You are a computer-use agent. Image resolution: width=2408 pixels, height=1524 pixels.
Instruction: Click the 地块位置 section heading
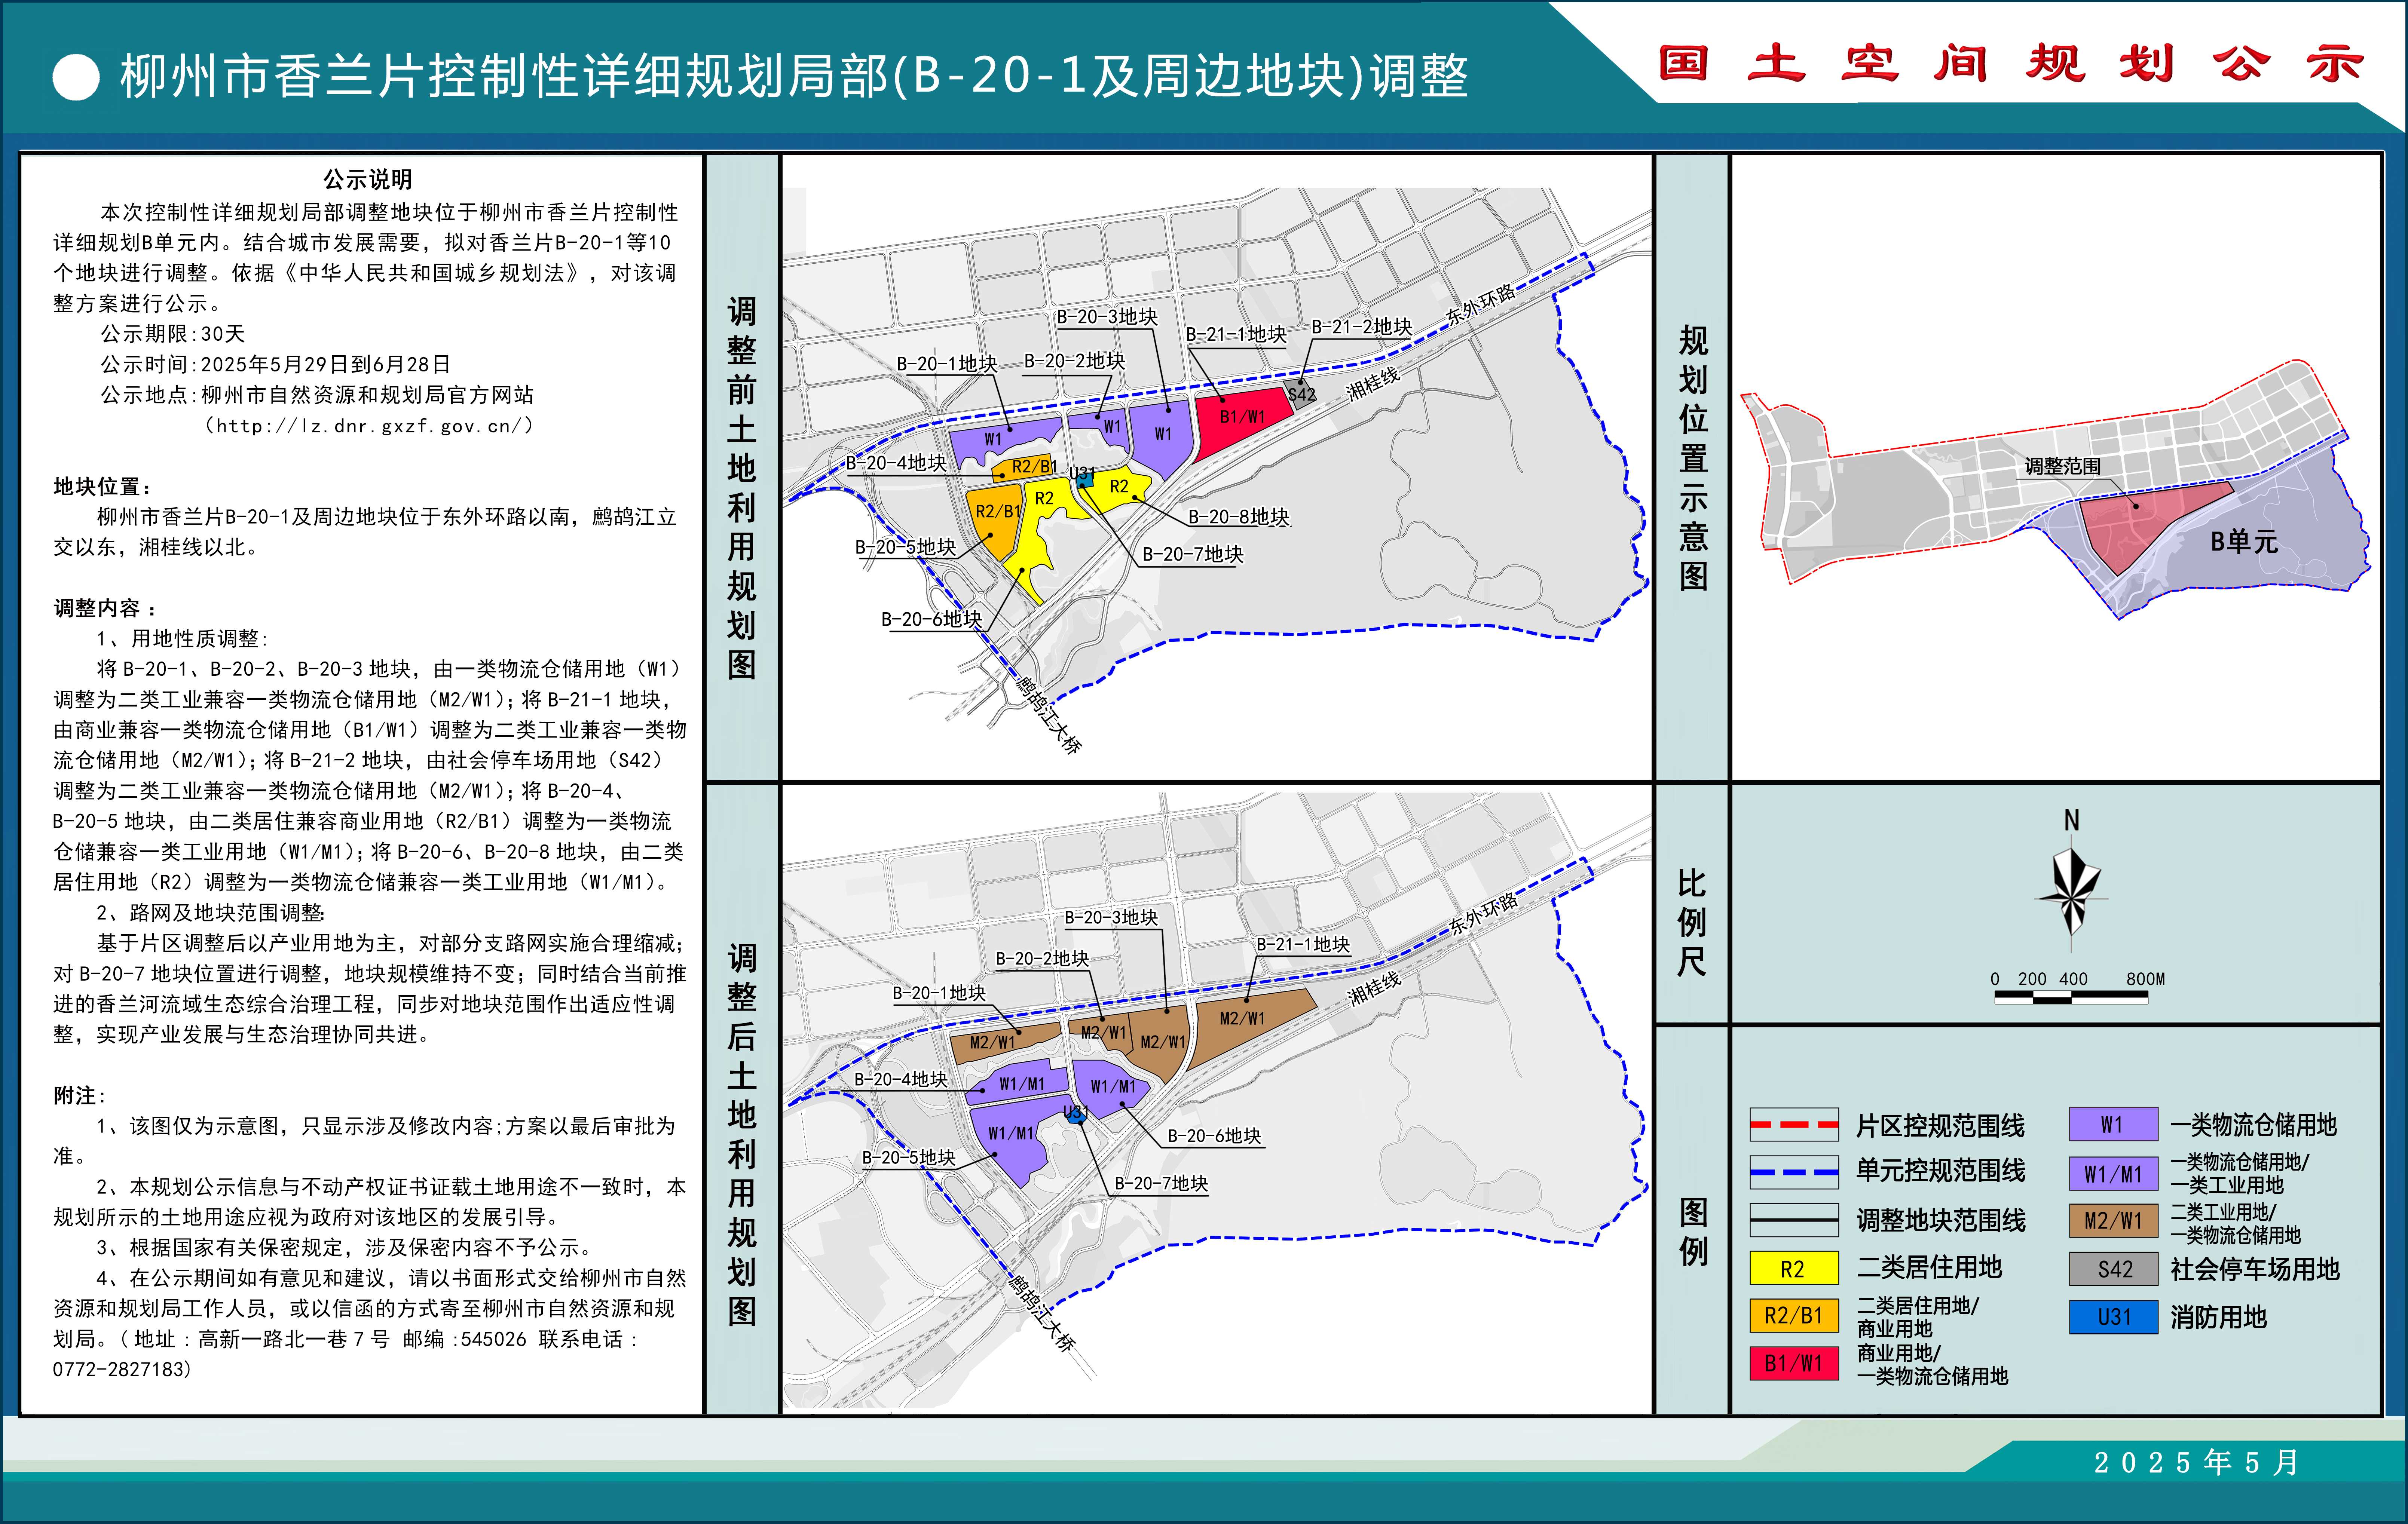[103, 487]
